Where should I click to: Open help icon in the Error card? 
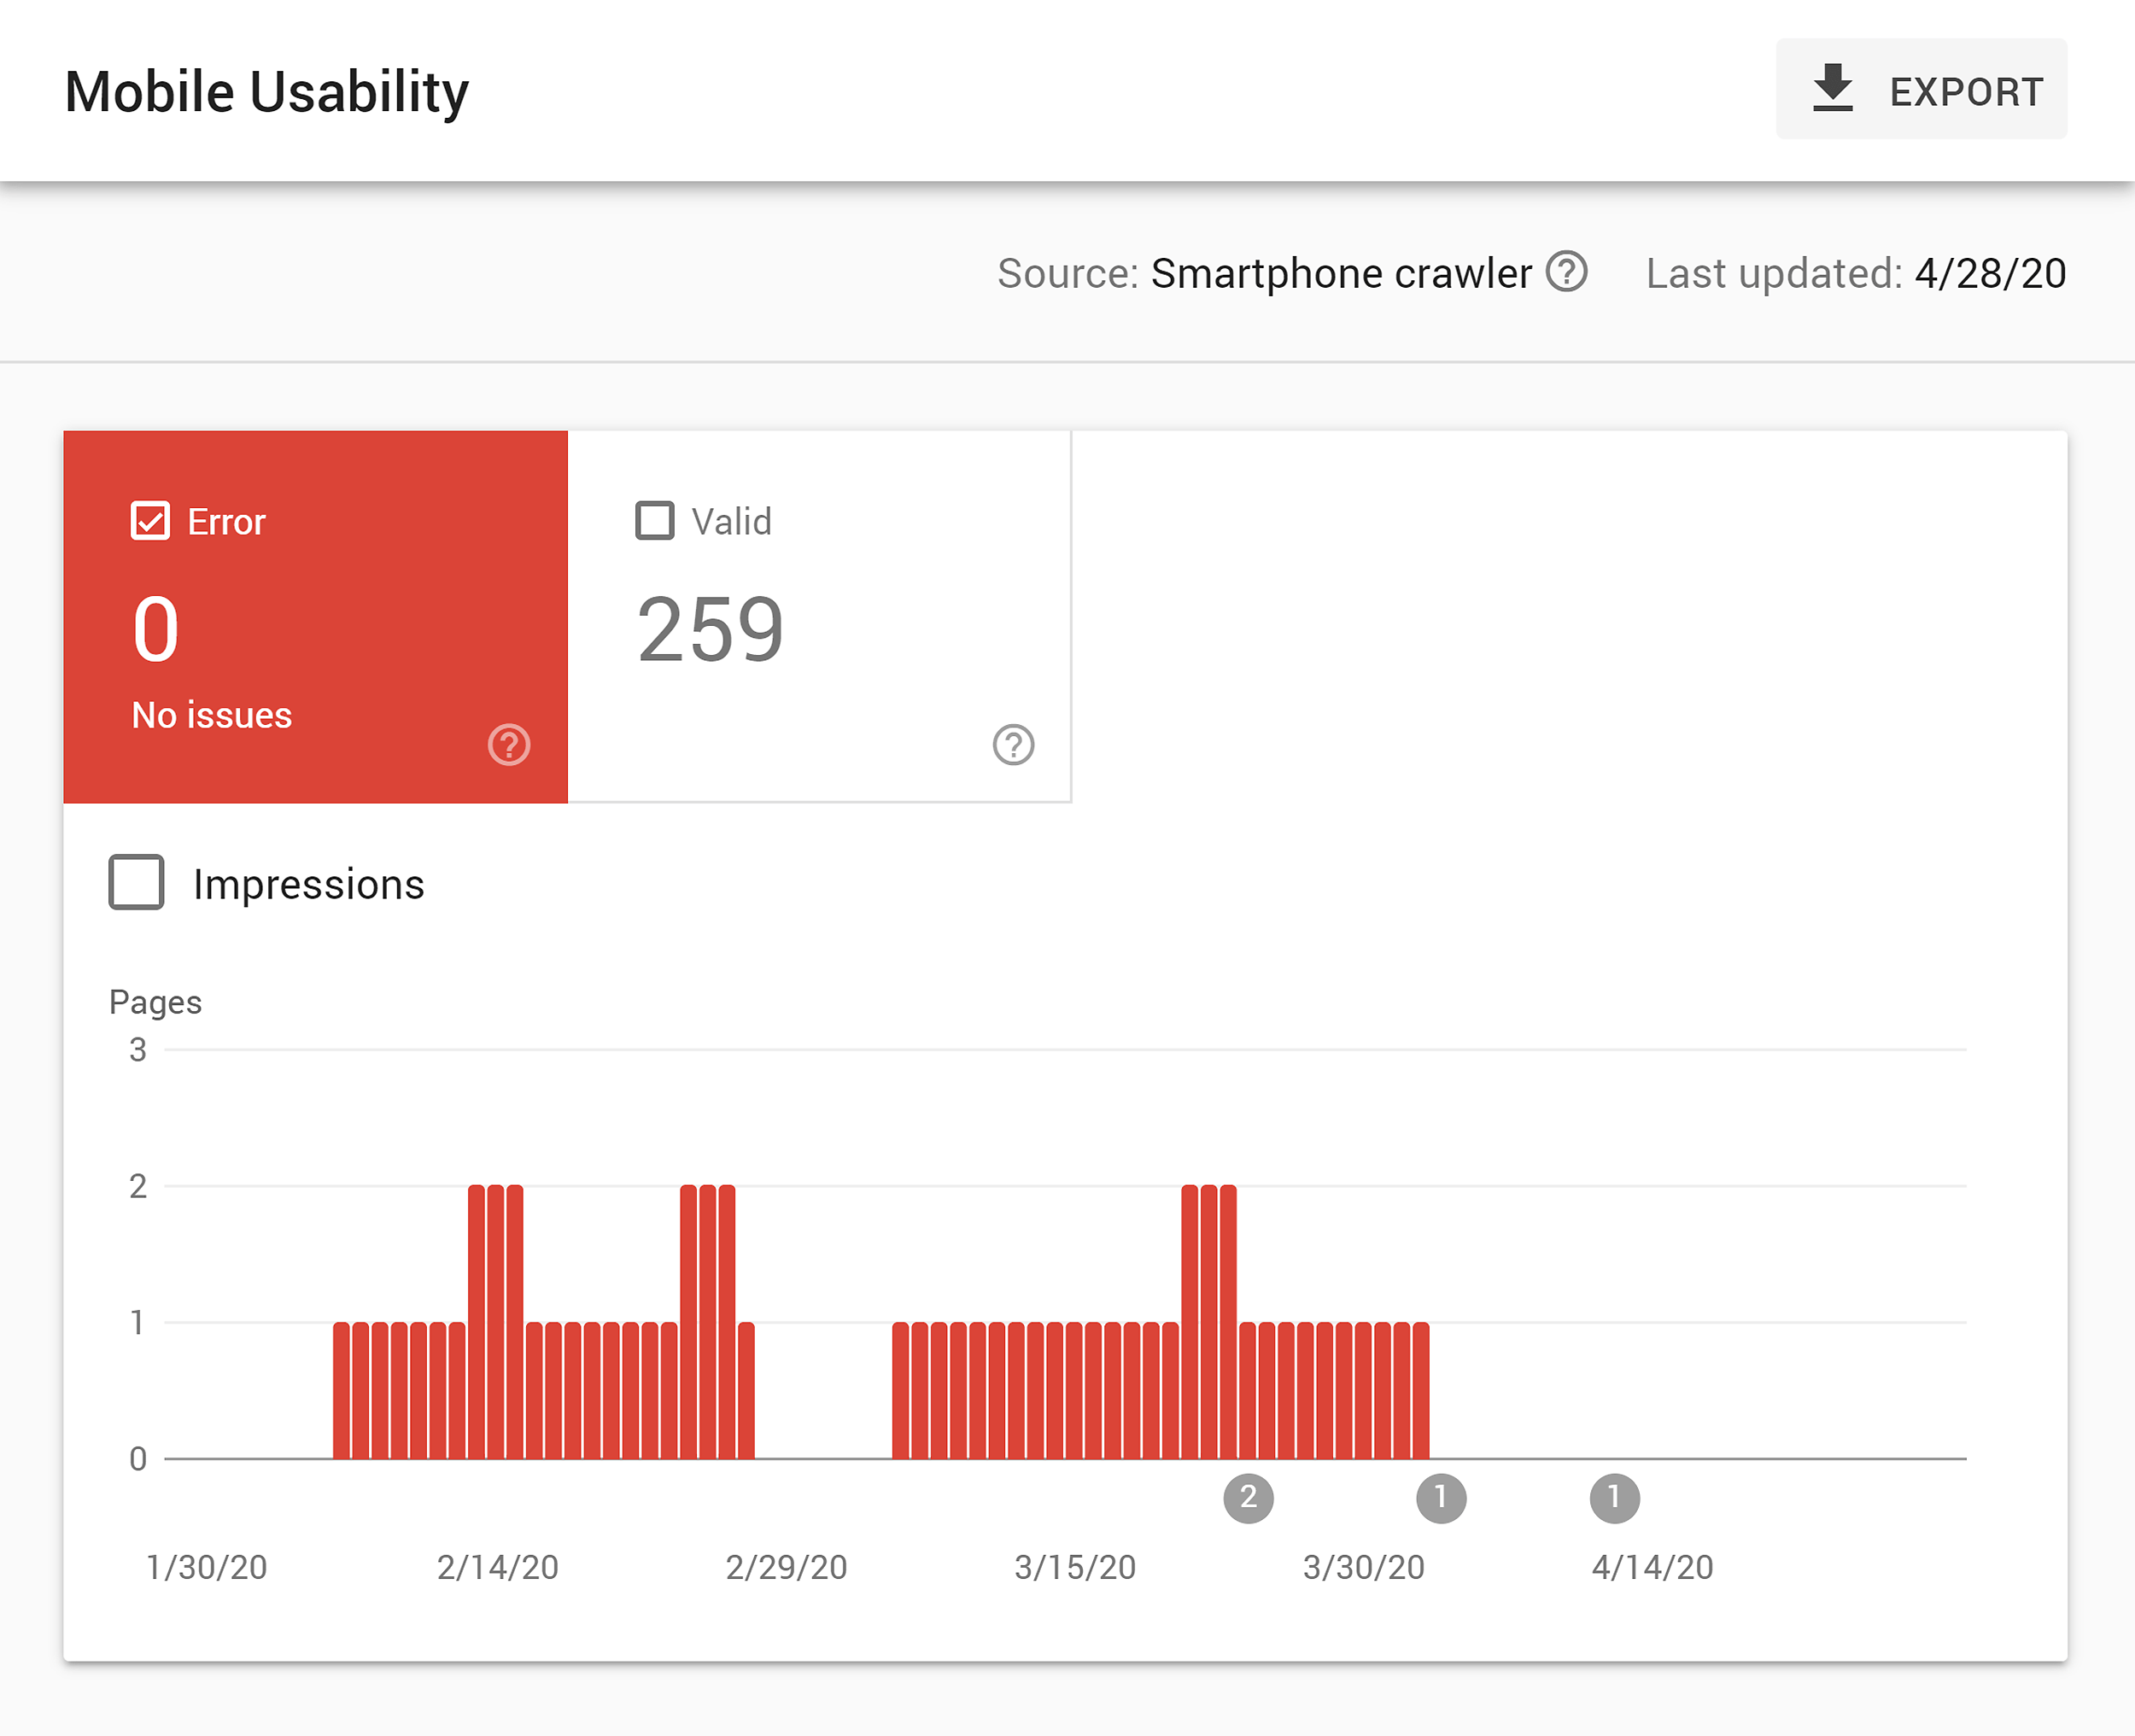508,745
